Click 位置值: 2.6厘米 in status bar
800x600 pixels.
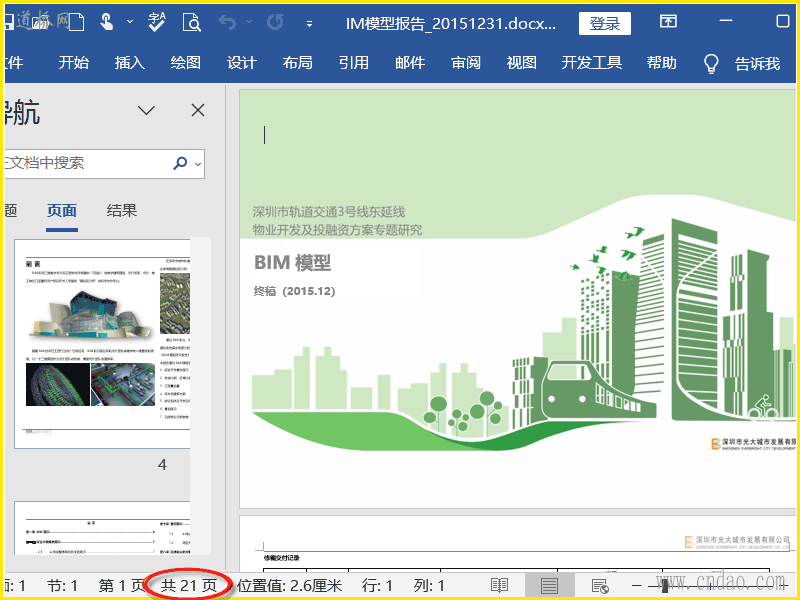click(x=290, y=586)
